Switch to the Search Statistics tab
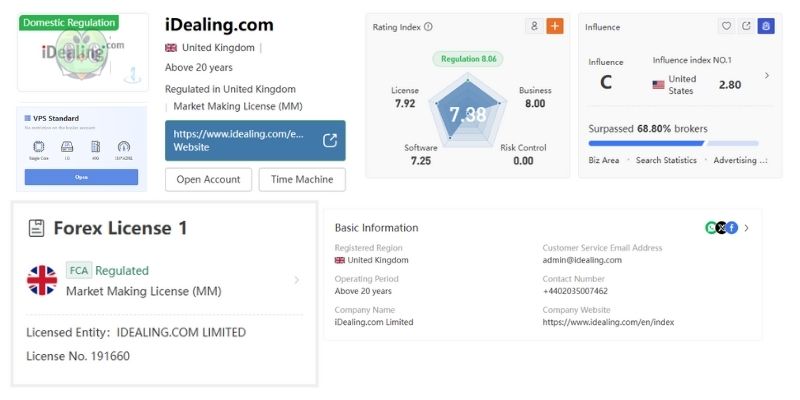The width and height of the screenshot is (800, 400). (668, 160)
